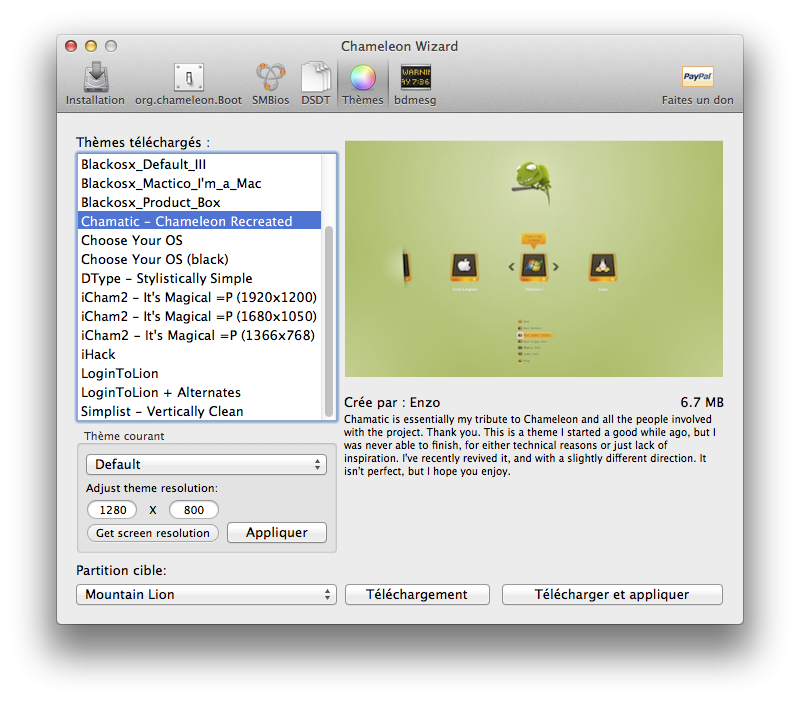
Task: Switch to the SMBios section icon
Action: (x=270, y=78)
